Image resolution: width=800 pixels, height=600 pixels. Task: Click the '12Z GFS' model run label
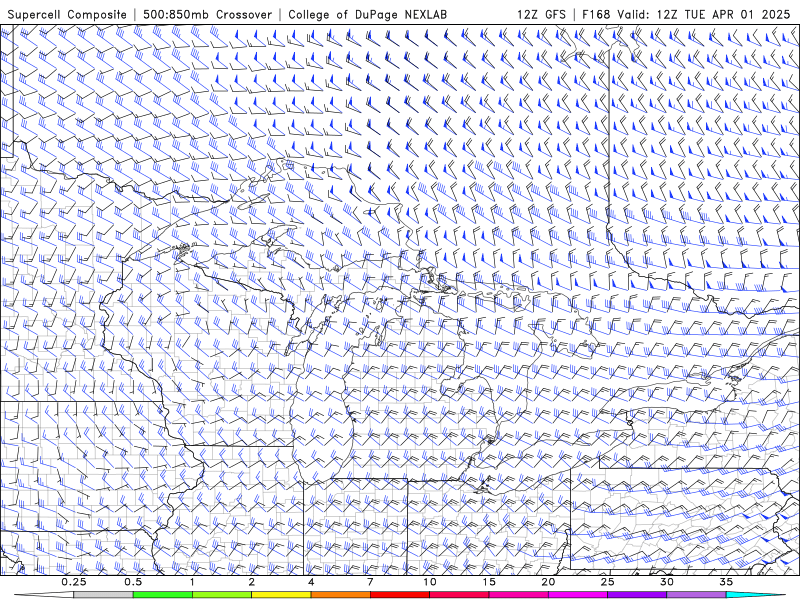coord(541,14)
